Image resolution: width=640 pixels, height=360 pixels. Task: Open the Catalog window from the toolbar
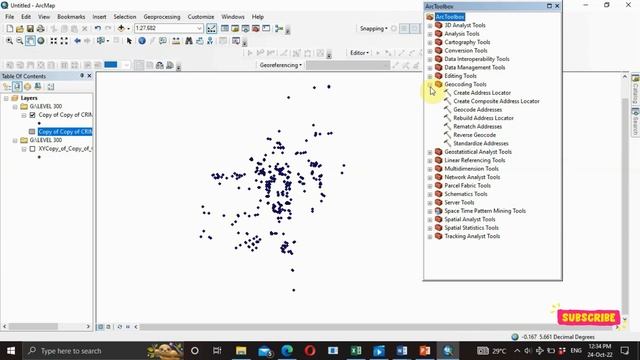(235, 29)
